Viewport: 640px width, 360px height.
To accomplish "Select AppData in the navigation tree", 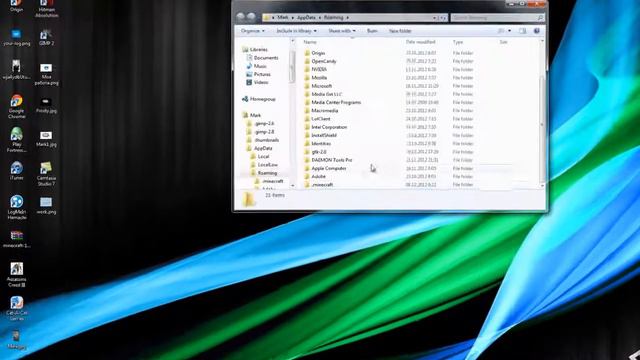I will (263, 148).
